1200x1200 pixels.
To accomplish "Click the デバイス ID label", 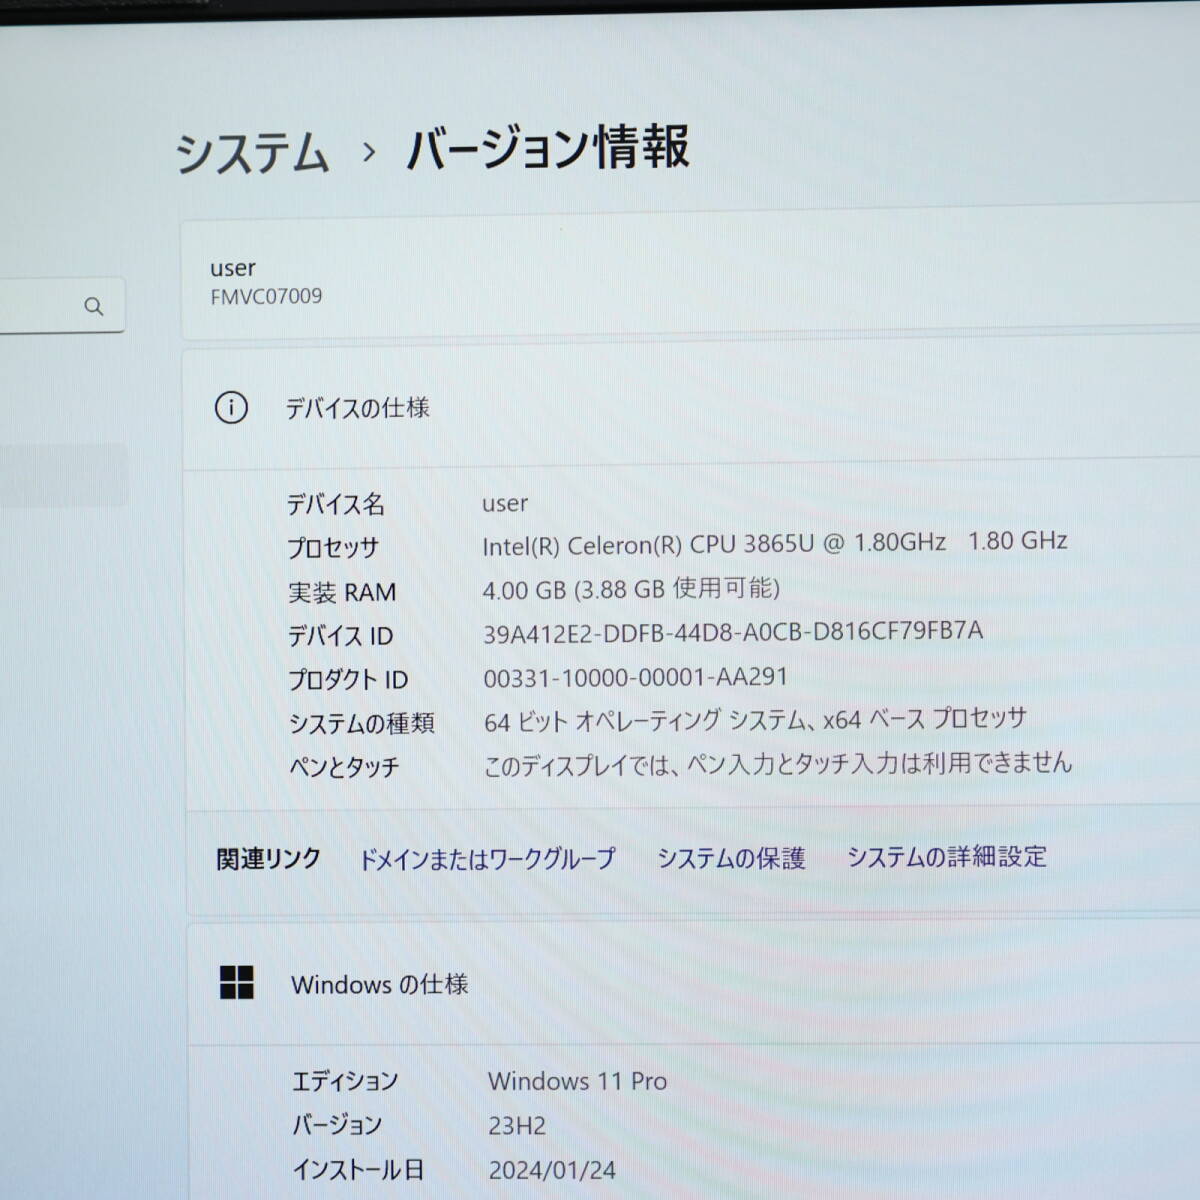I will click(340, 636).
